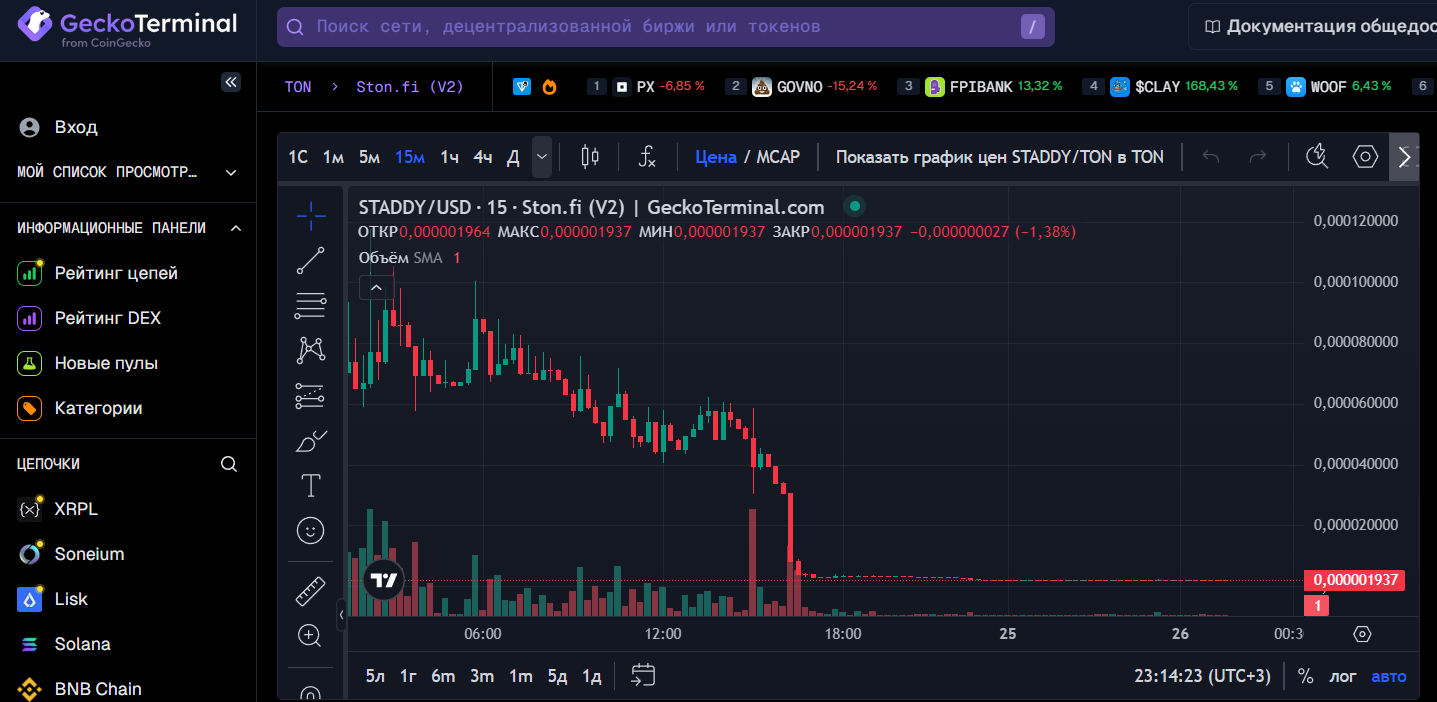Collapse the left sidebar with double chevron

231,82
